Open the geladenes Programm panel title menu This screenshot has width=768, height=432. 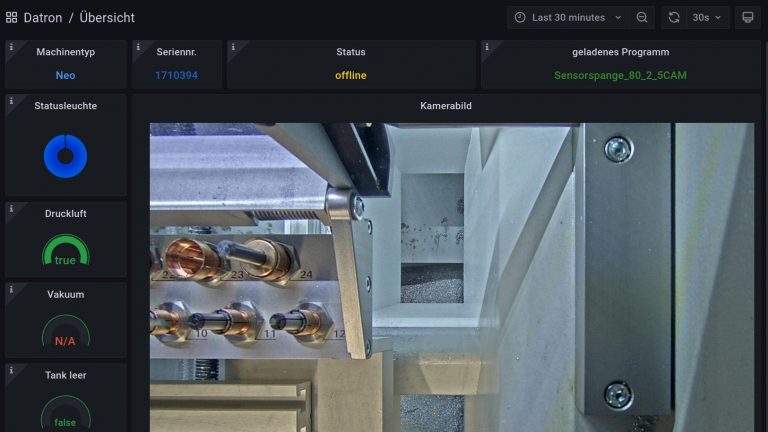[620, 52]
